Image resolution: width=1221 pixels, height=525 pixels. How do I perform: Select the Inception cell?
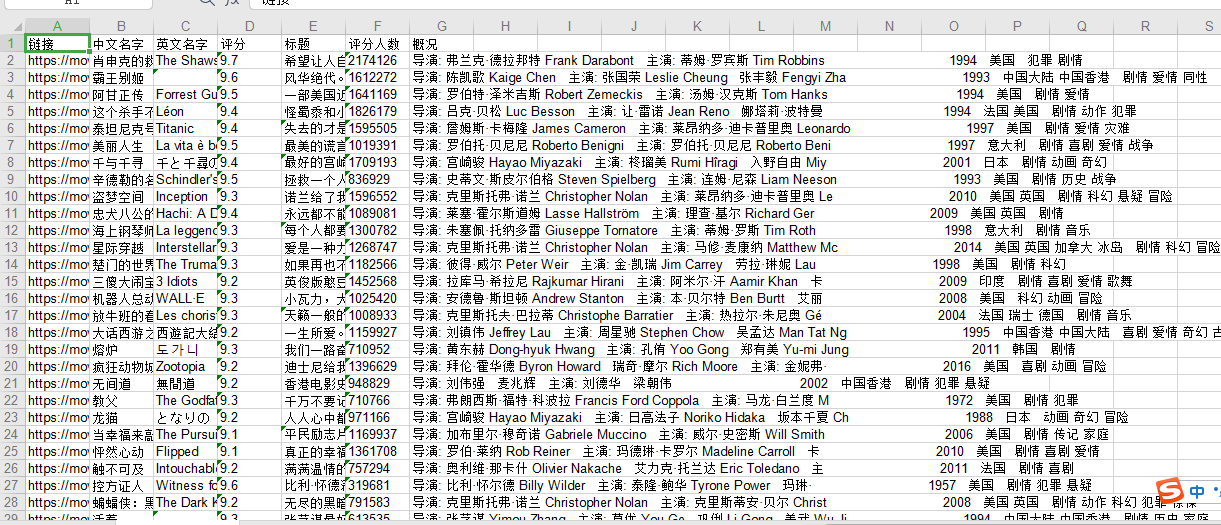185,196
